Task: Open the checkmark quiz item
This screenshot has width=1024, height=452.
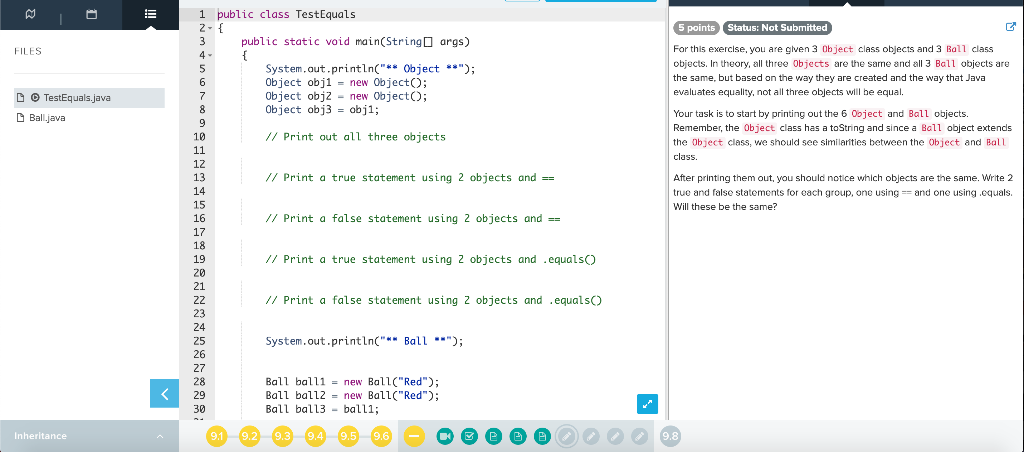Action: [469, 436]
